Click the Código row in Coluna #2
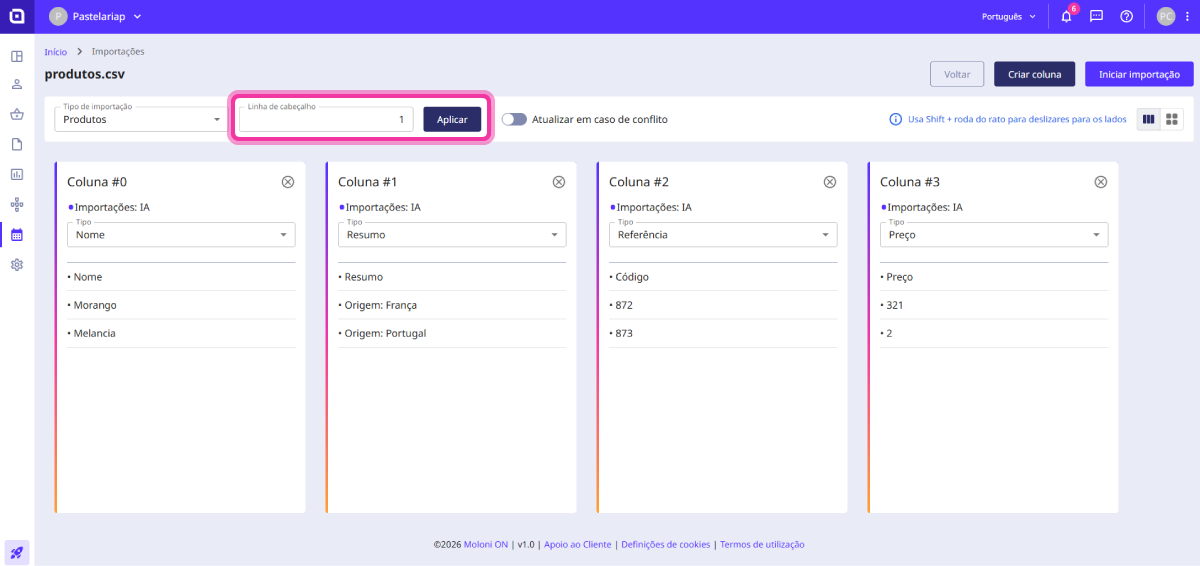Screen dimensions: 1200x566 (723, 277)
